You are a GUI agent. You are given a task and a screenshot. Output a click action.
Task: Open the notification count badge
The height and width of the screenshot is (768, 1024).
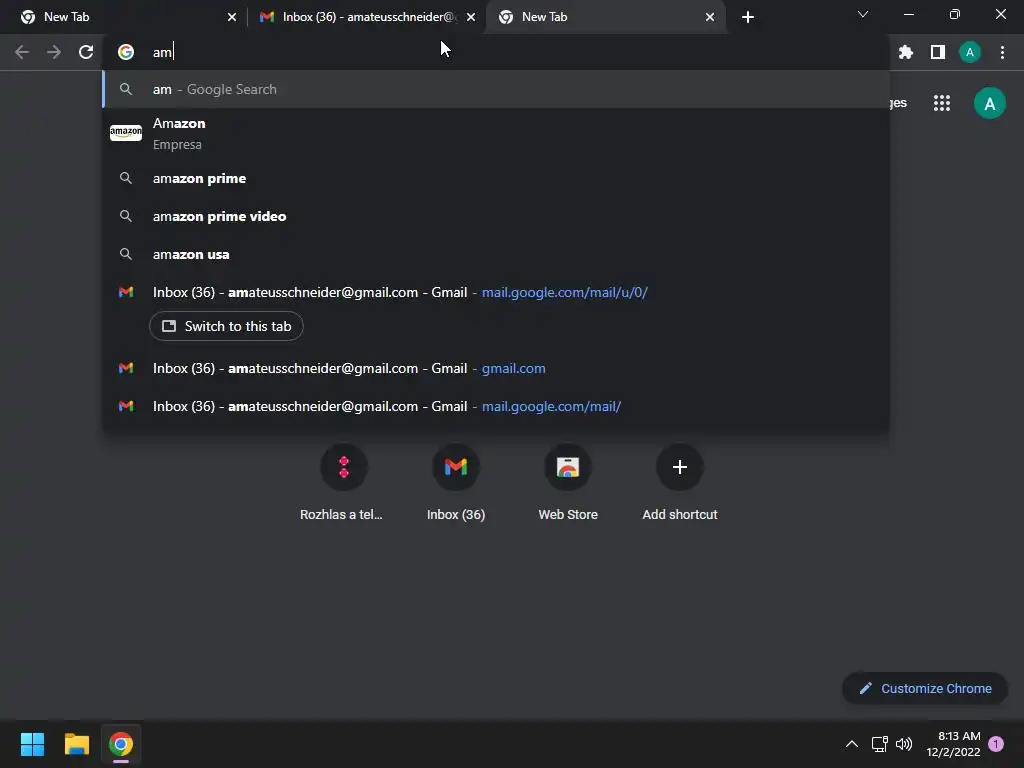click(x=996, y=744)
